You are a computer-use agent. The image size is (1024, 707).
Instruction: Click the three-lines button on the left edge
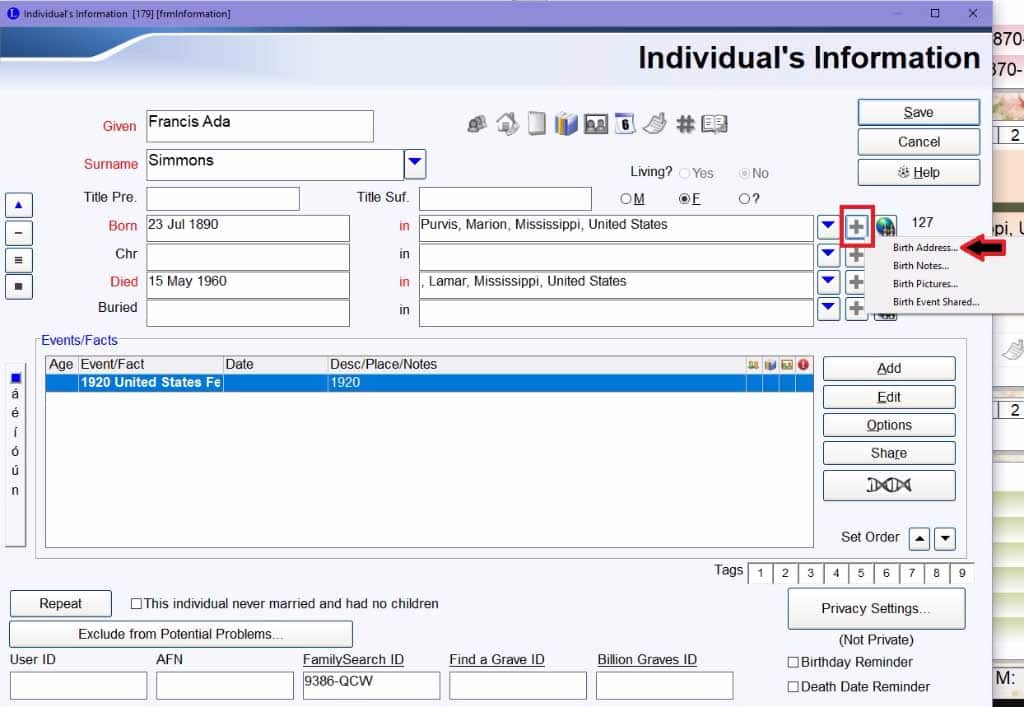(19, 260)
